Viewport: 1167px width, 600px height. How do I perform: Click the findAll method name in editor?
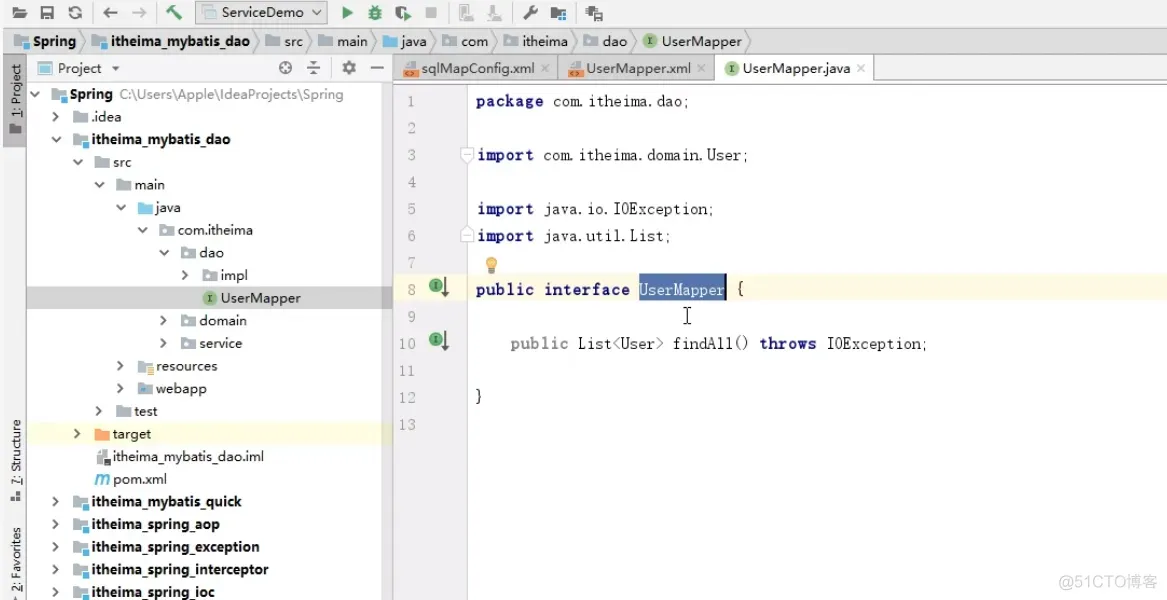703,343
